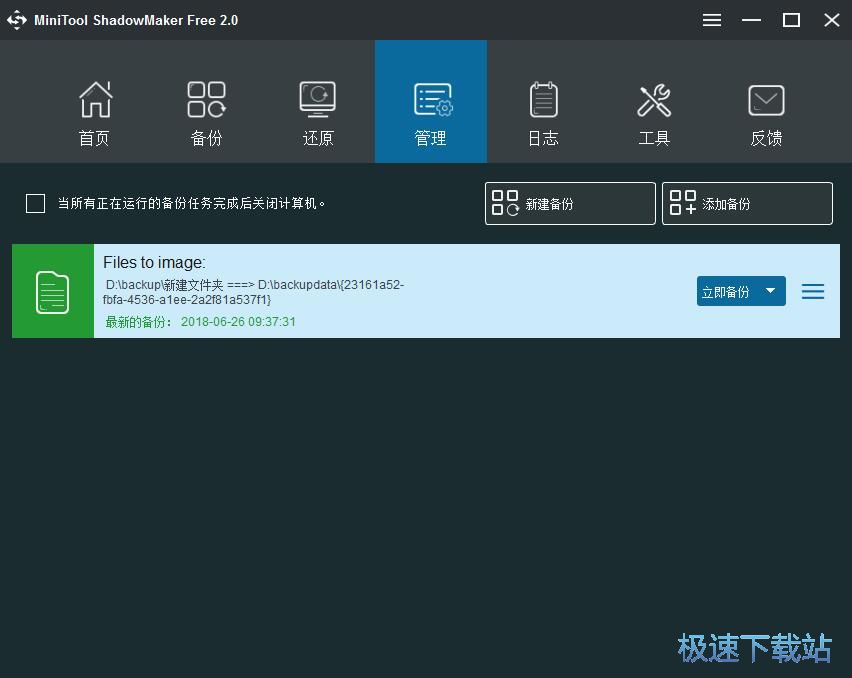
Task: Select the 管理 manage tab
Action: 431,102
